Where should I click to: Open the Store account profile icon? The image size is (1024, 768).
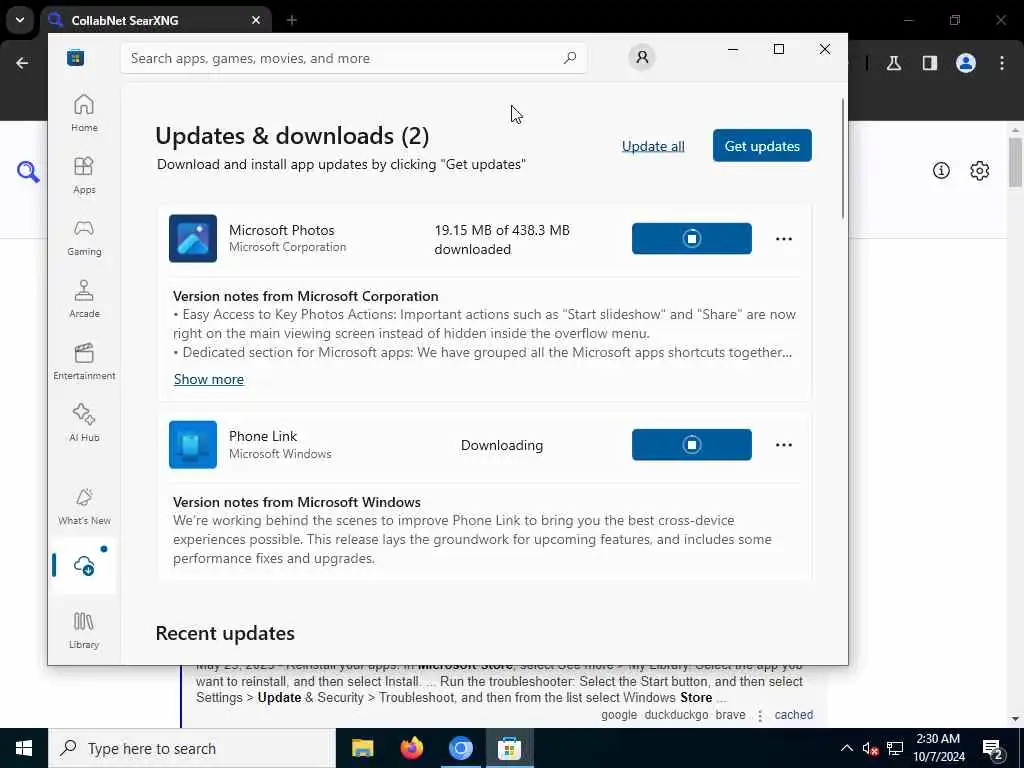pyautogui.click(x=642, y=57)
